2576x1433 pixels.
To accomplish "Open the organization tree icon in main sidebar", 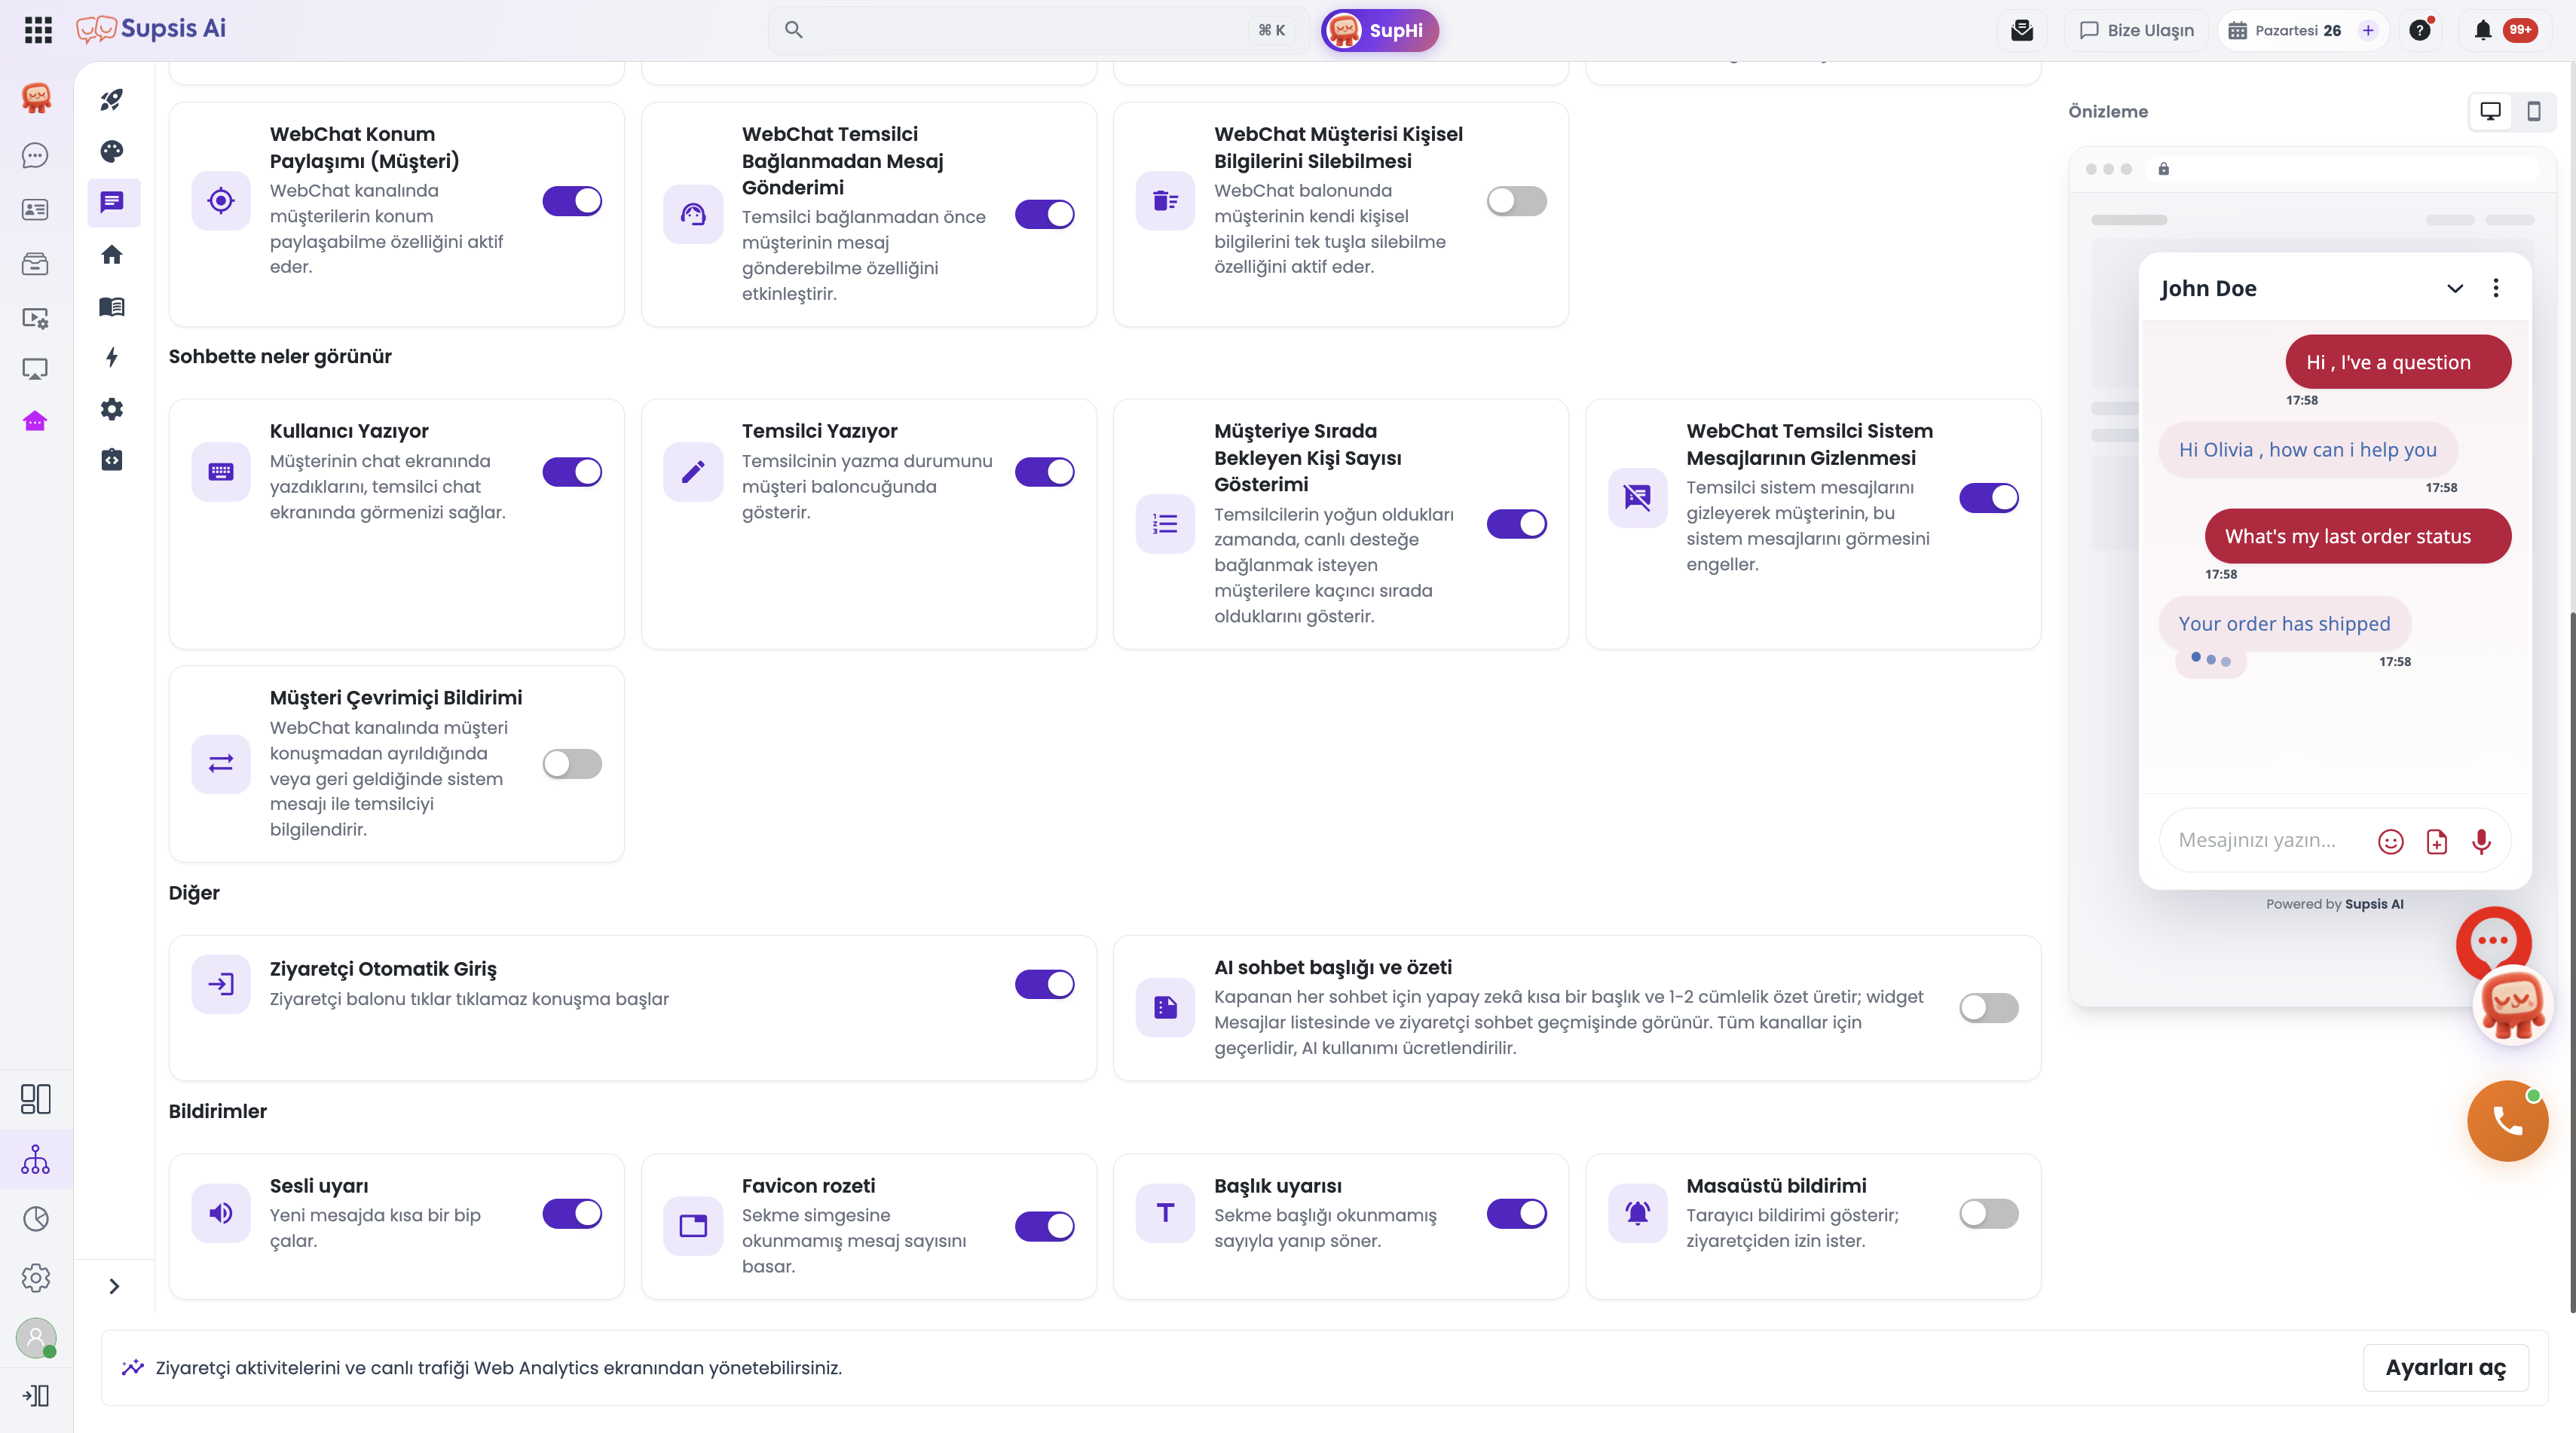I will (x=35, y=1160).
